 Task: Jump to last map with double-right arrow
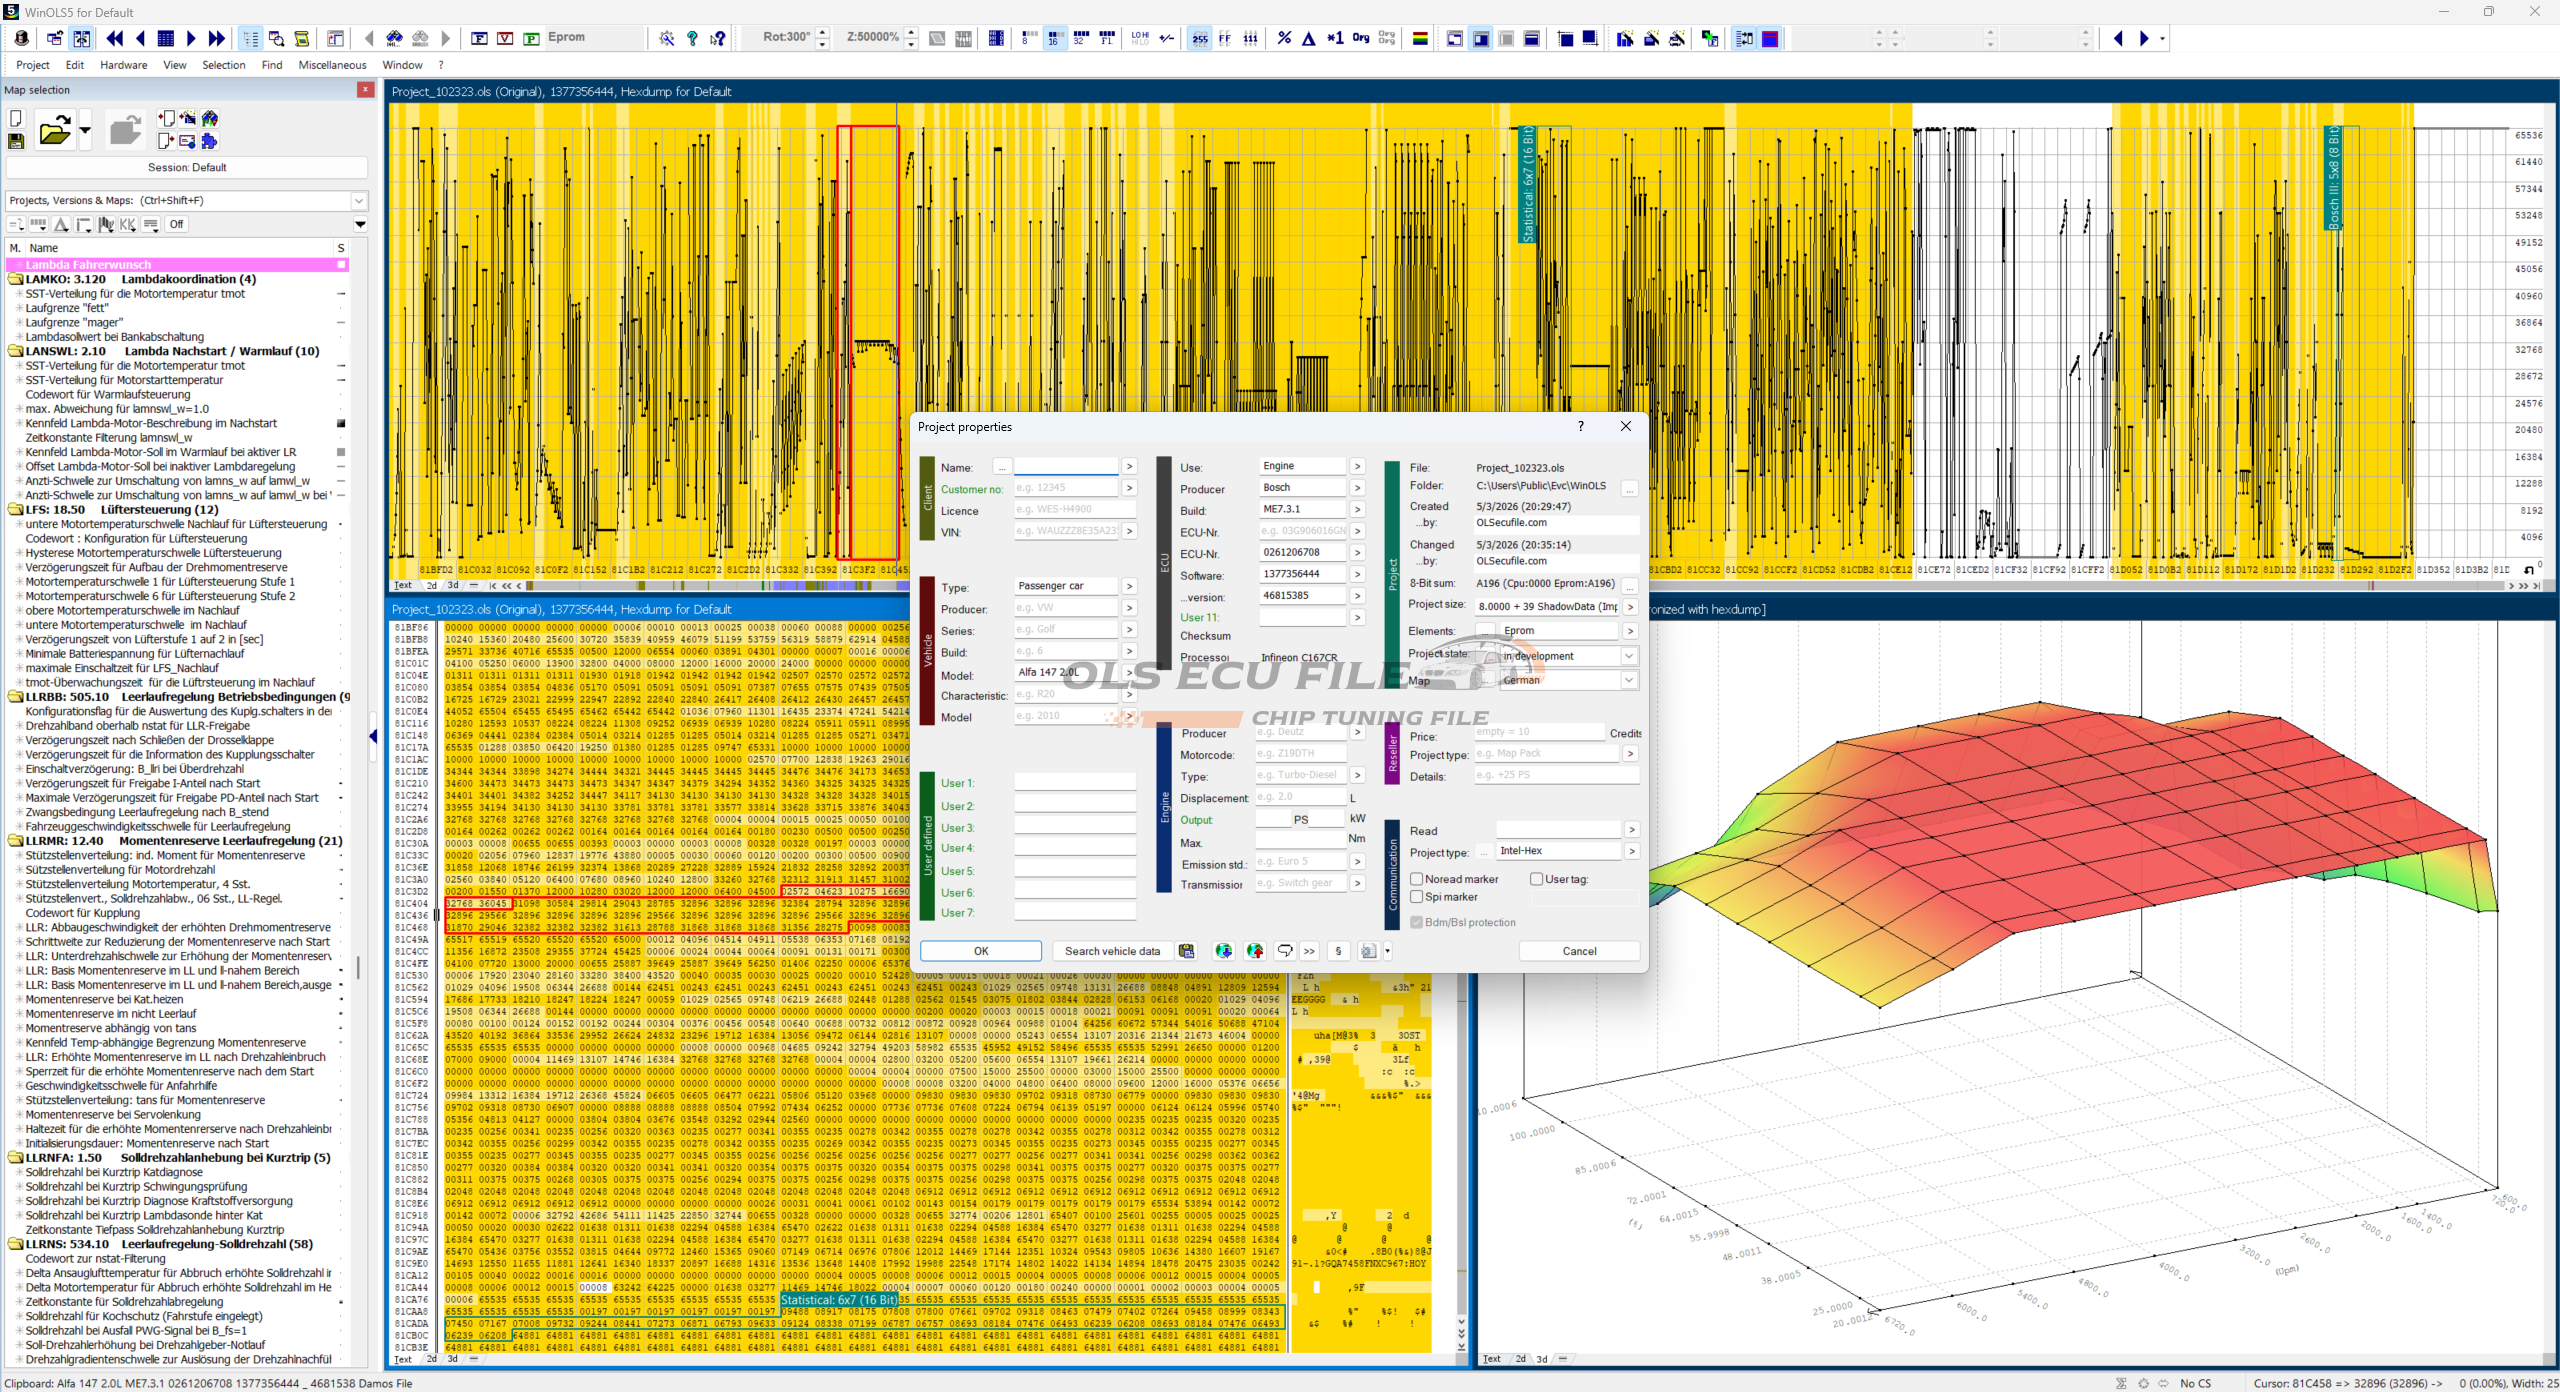217,38
